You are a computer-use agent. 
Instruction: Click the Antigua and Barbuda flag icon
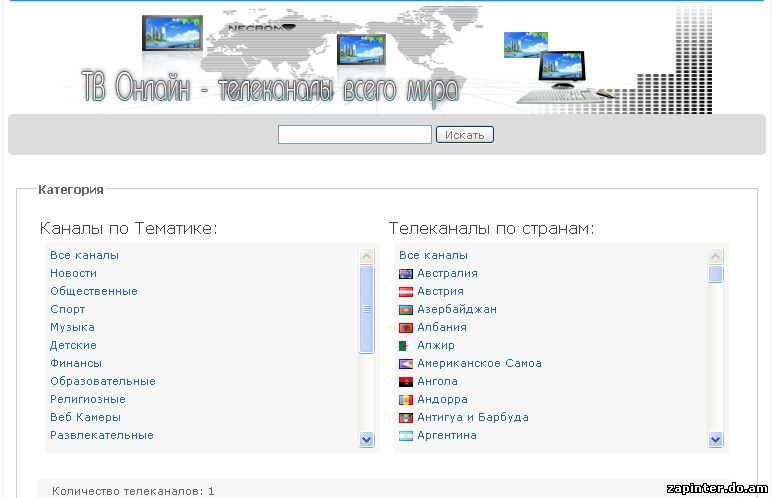click(x=406, y=418)
